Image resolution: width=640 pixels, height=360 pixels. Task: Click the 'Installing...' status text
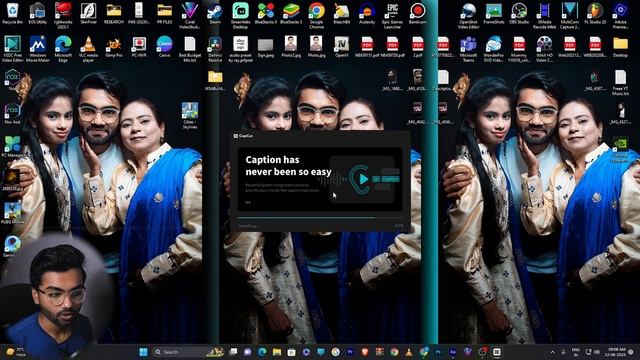pos(247,226)
